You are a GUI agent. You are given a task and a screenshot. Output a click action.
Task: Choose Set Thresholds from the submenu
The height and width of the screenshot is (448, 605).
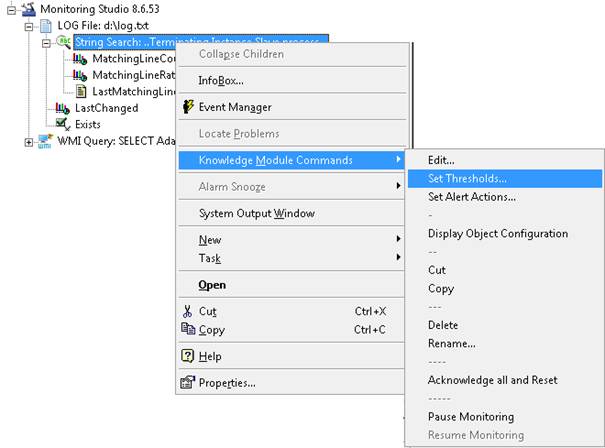466,178
